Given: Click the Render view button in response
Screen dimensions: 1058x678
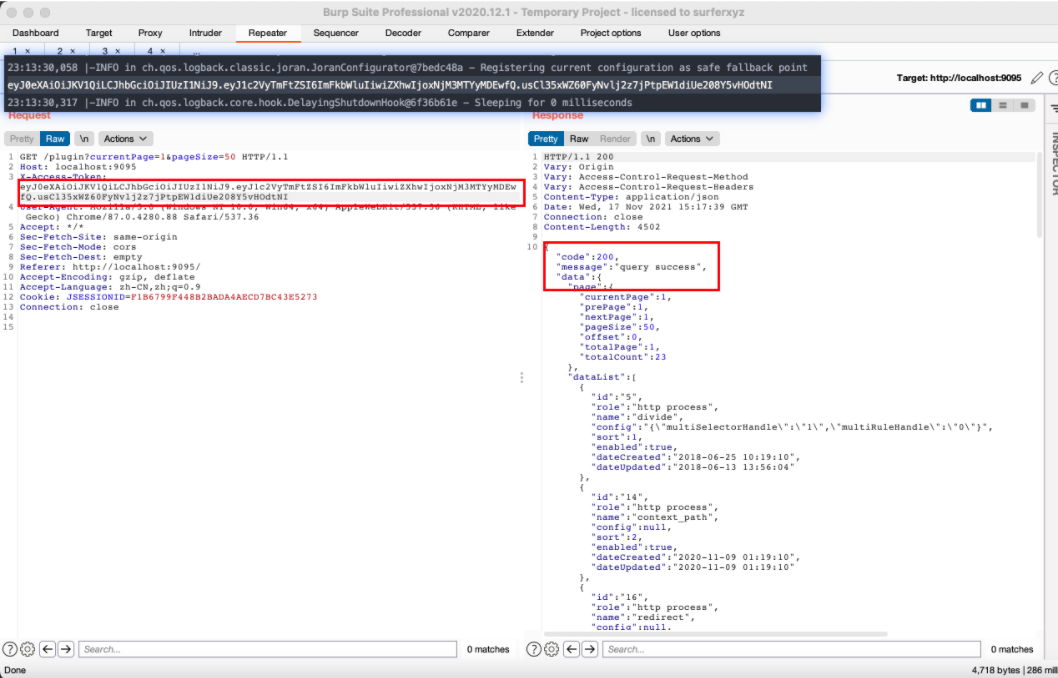Looking at the screenshot, I should click(x=615, y=139).
